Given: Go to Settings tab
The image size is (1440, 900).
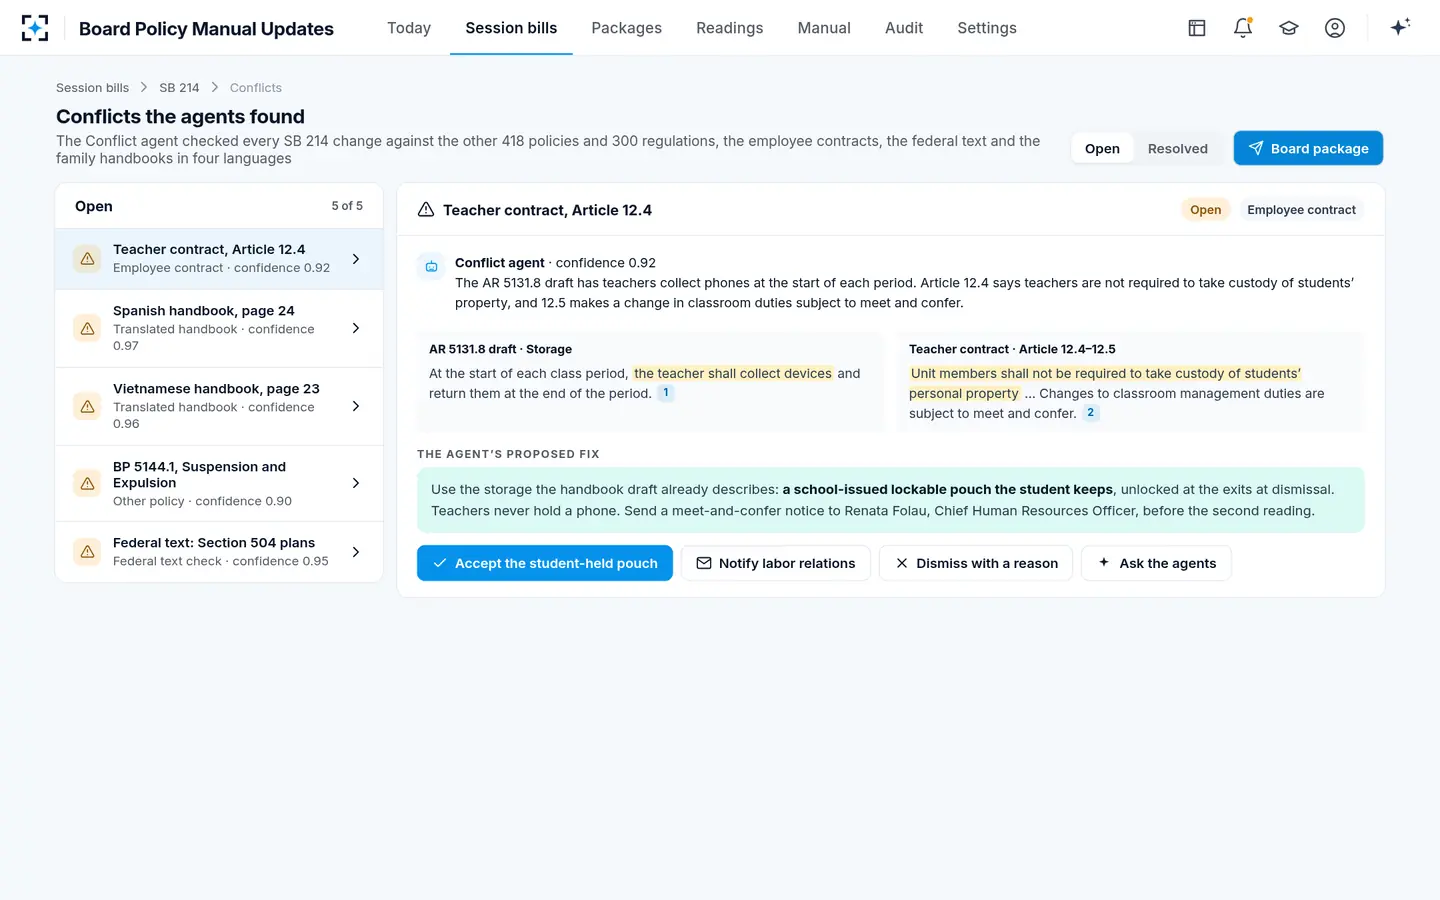Looking at the screenshot, I should (x=987, y=28).
